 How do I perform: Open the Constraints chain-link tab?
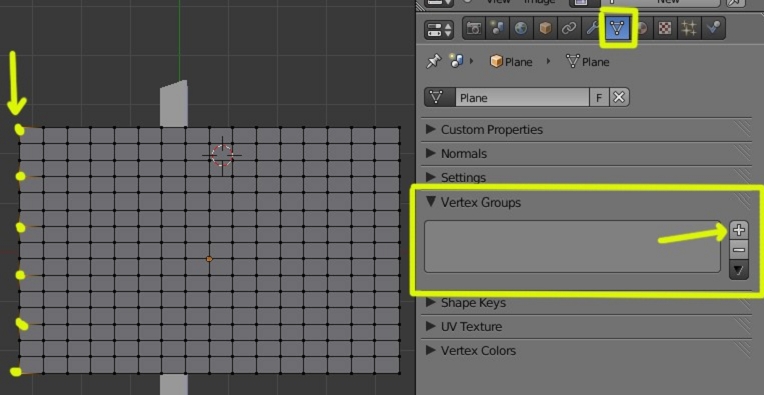point(569,29)
